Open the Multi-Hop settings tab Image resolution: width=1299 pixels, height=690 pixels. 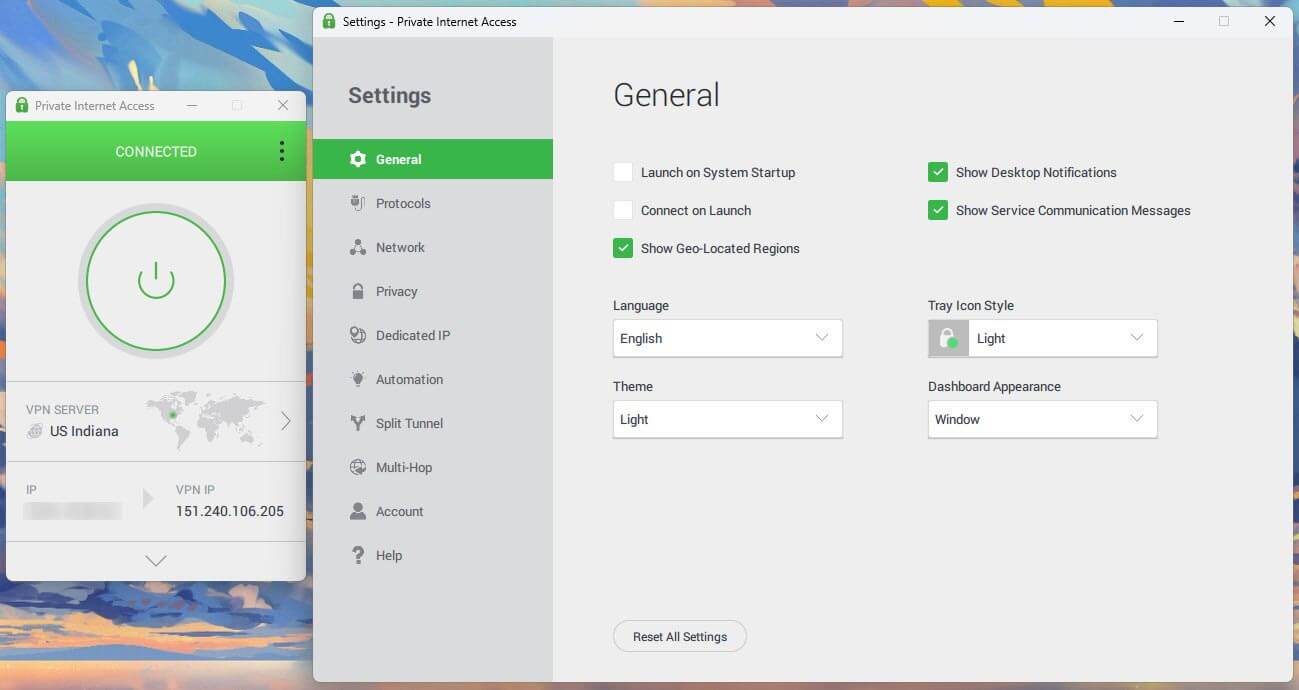[433, 467]
